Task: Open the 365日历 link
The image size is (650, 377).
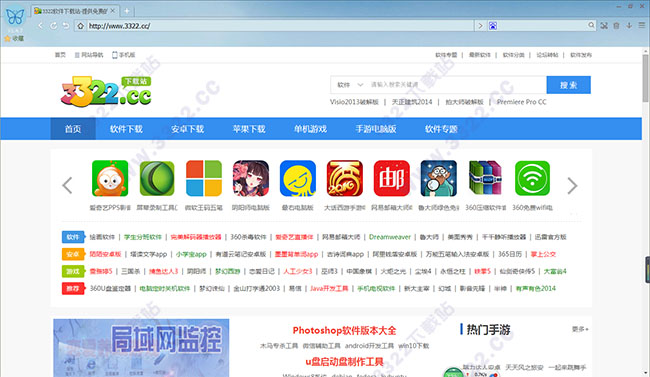Action: [x=510, y=254]
